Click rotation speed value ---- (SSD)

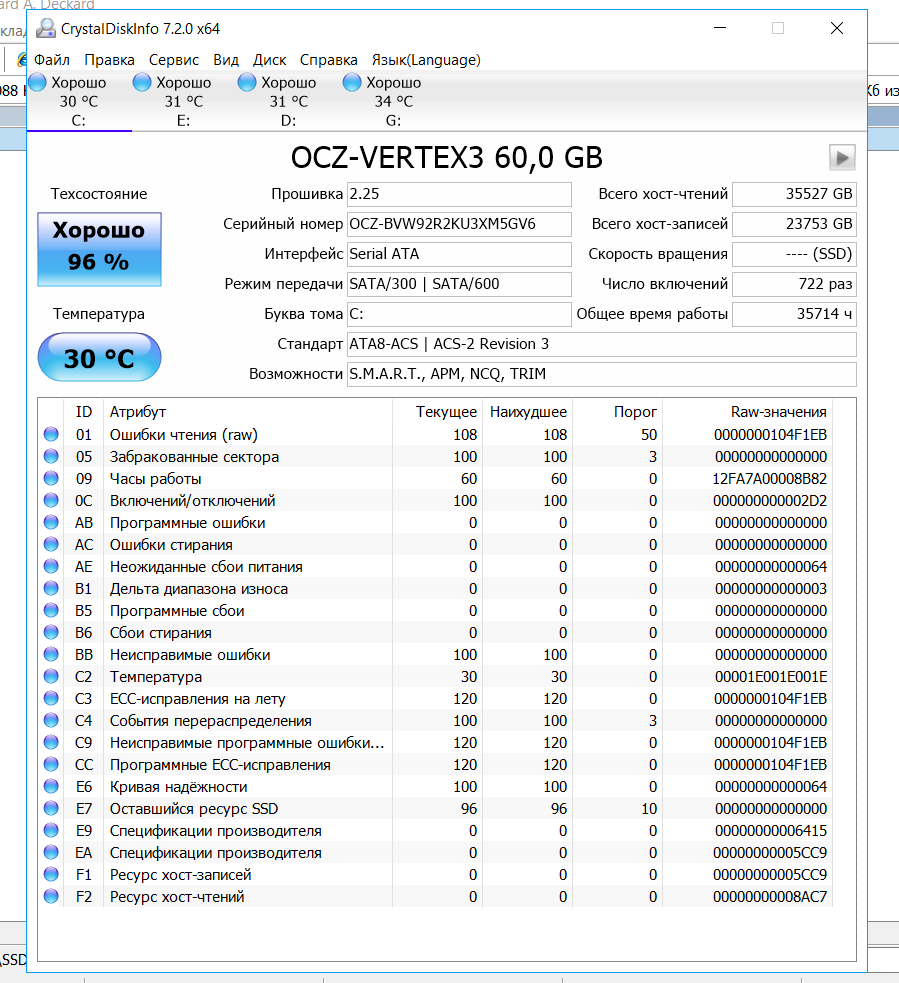tap(794, 254)
